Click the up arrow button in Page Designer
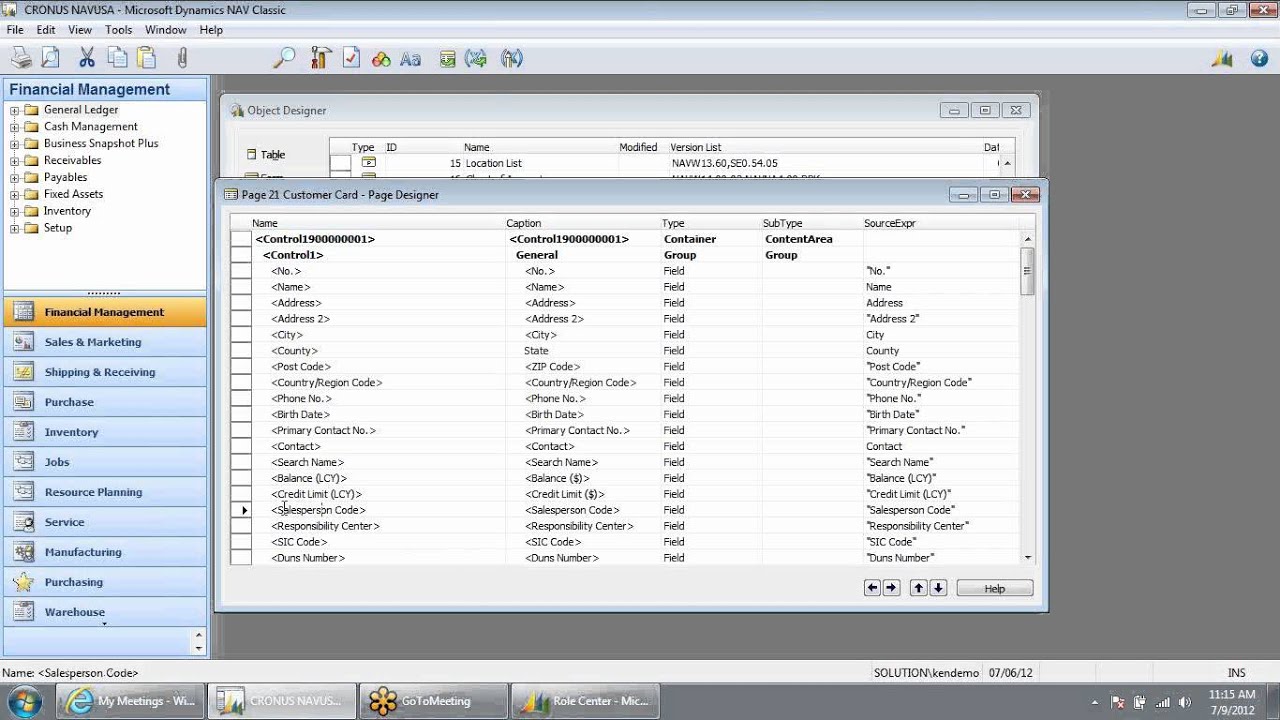The width and height of the screenshot is (1280, 720). click(919, 588)
